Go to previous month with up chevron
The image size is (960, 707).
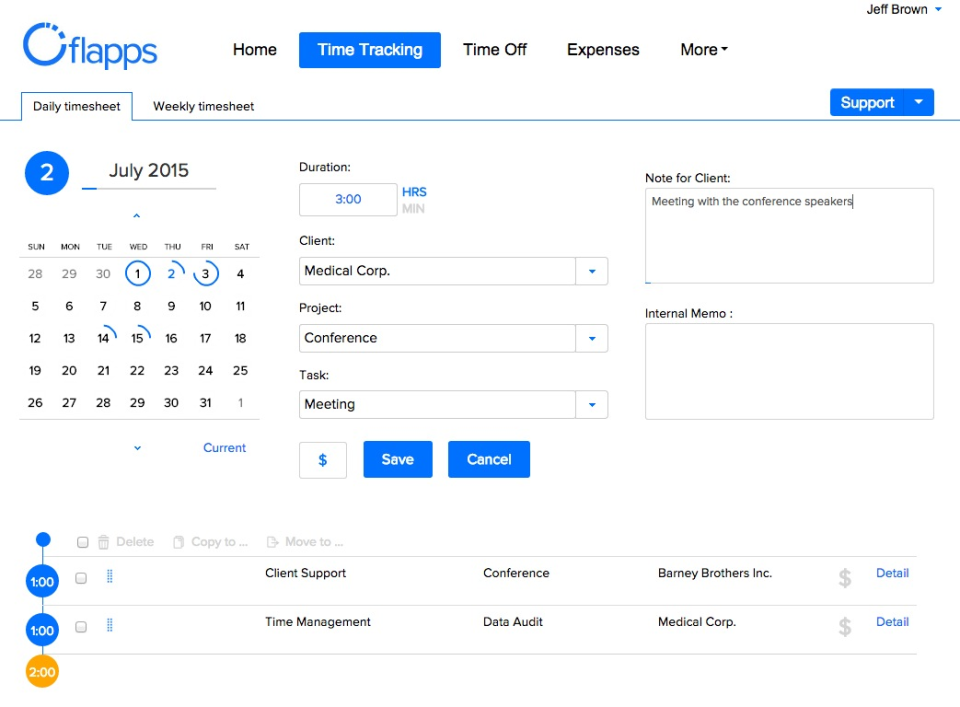coord(137,215)
